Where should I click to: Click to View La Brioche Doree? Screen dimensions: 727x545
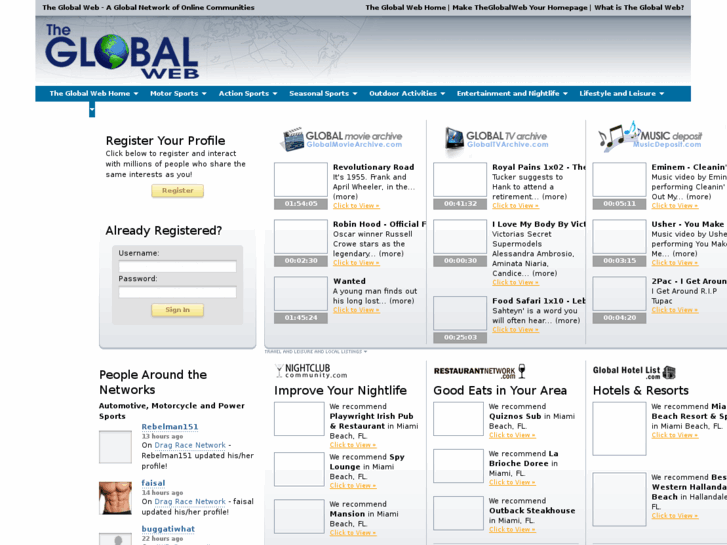(512, 482)
